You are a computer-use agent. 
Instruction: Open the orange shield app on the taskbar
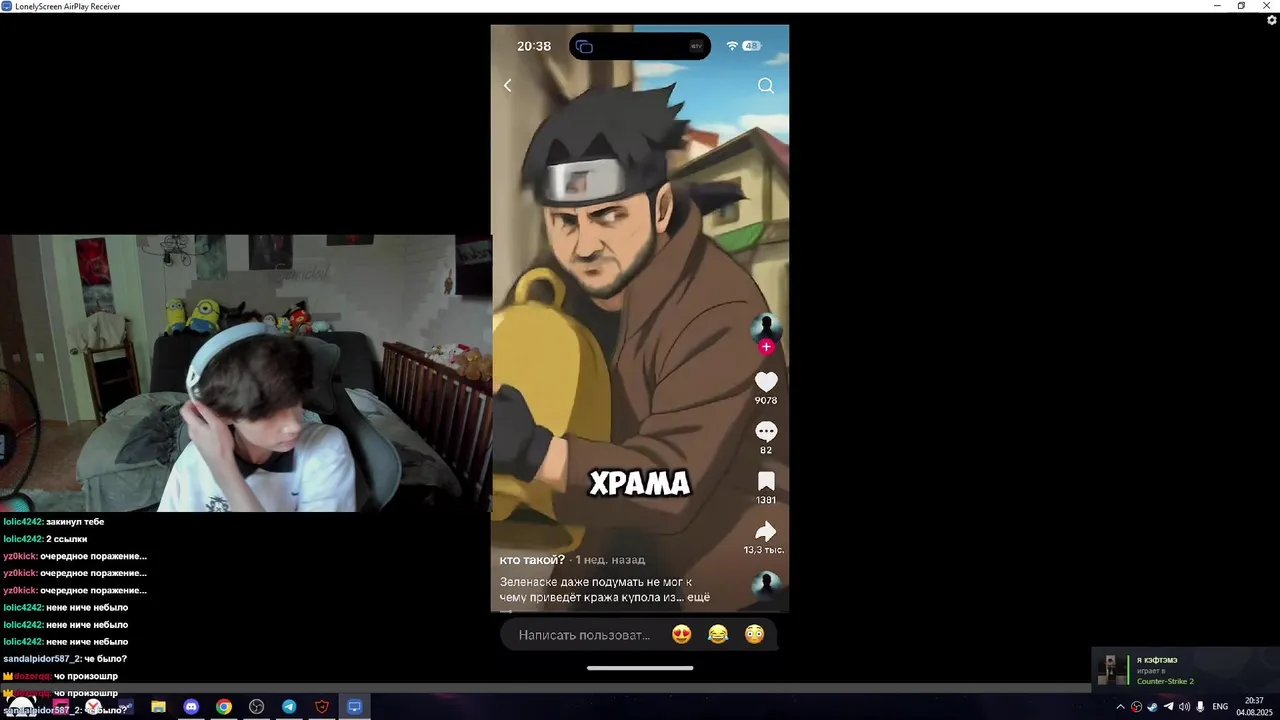[322, 707]
